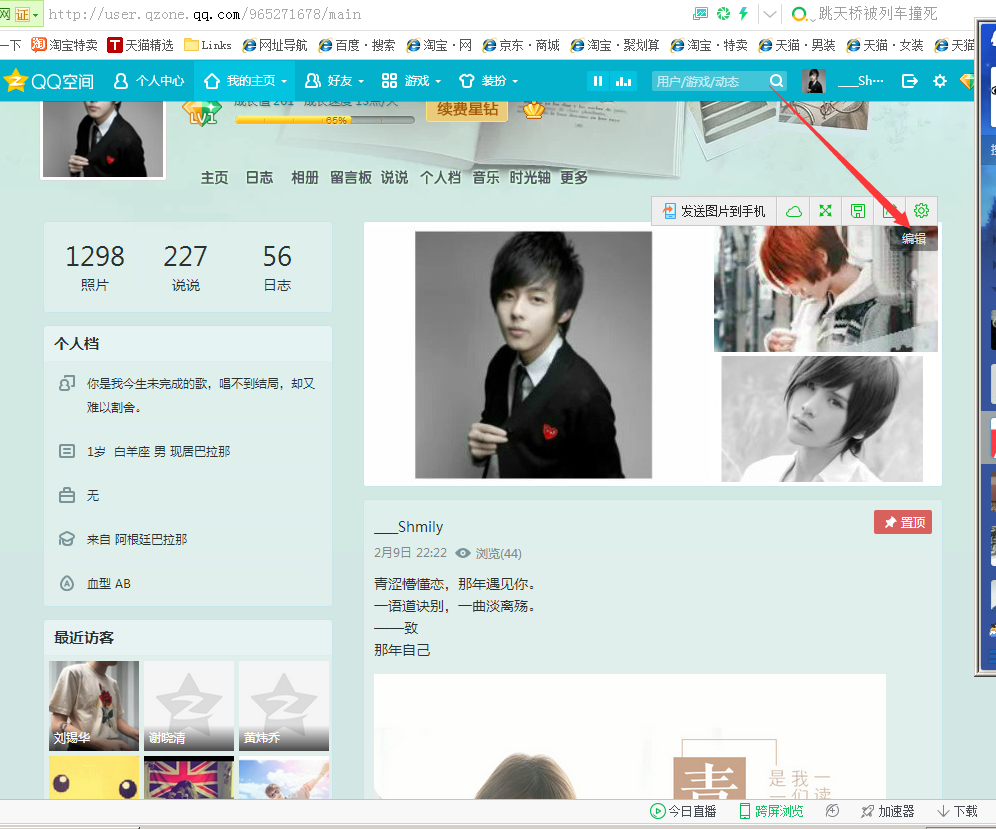996x829 pixels.
Task: Open the music equalizer bars icon
Action: [x=624, y=81]
